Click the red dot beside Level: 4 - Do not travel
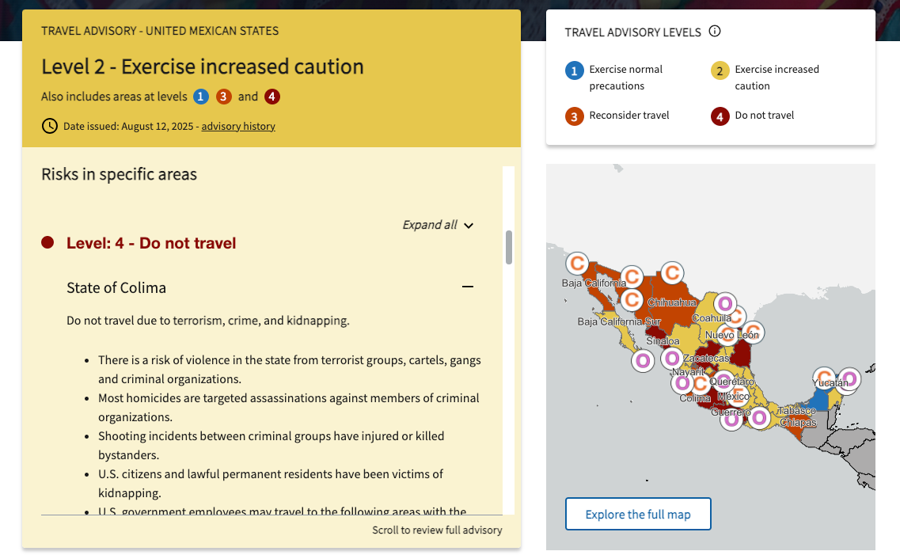900x555 pixels. pyautogui.click(x=48, y=243)
